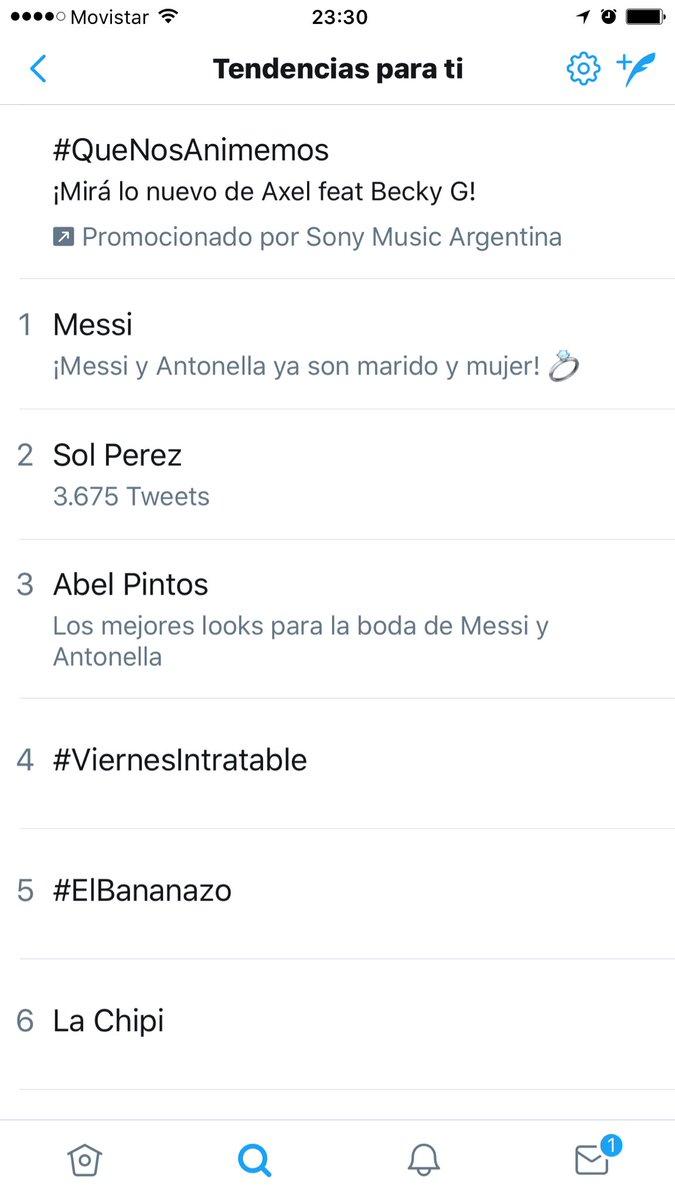Tap the back arrow icon
The width and height of the screenshot is (675, 1200).
coord(38,69)
